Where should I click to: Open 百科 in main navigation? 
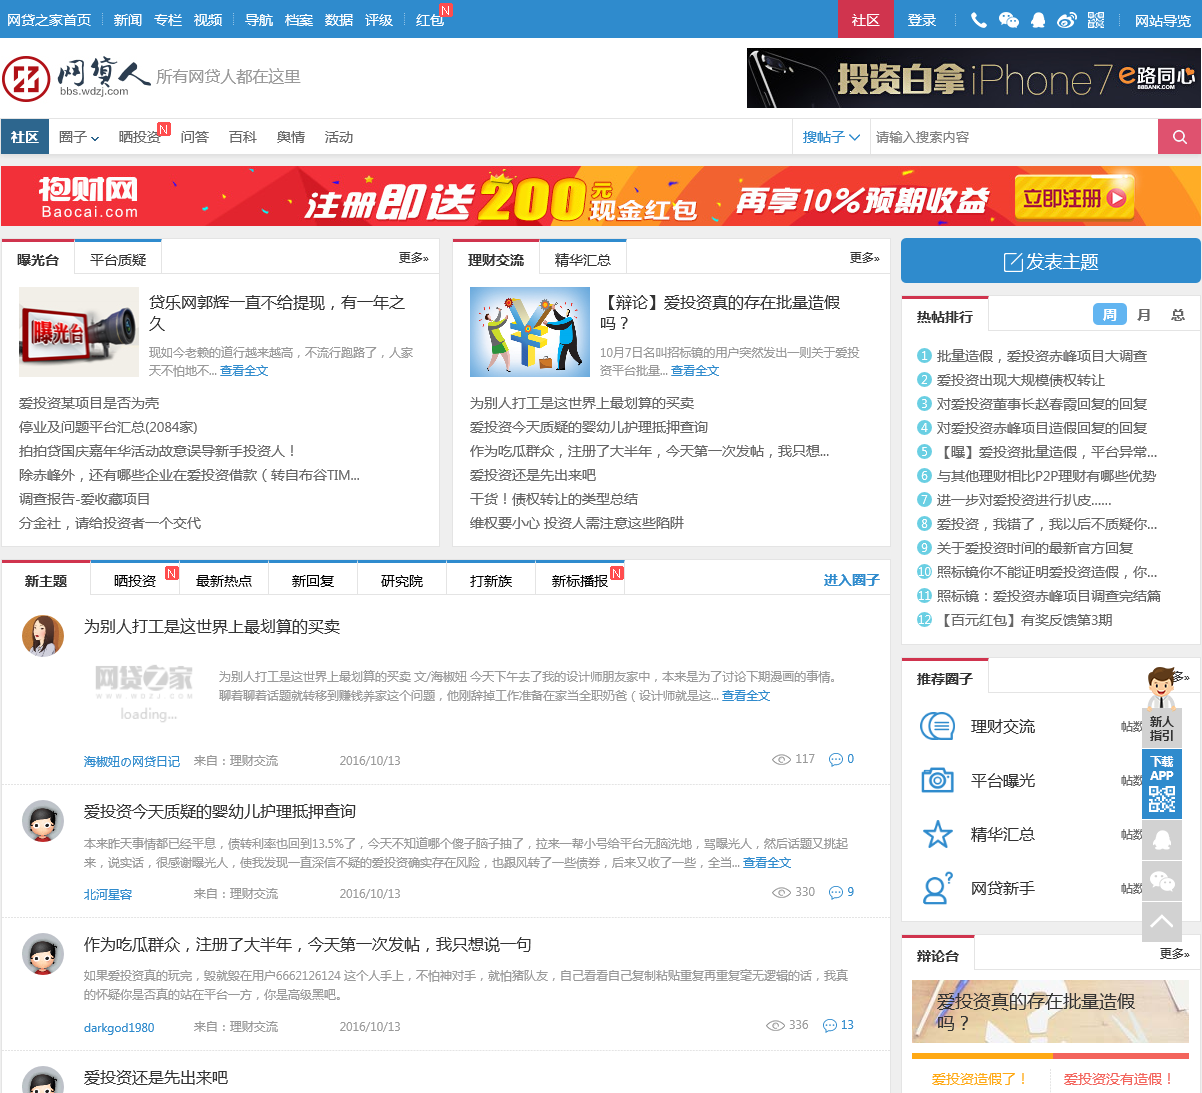point(243,137)
